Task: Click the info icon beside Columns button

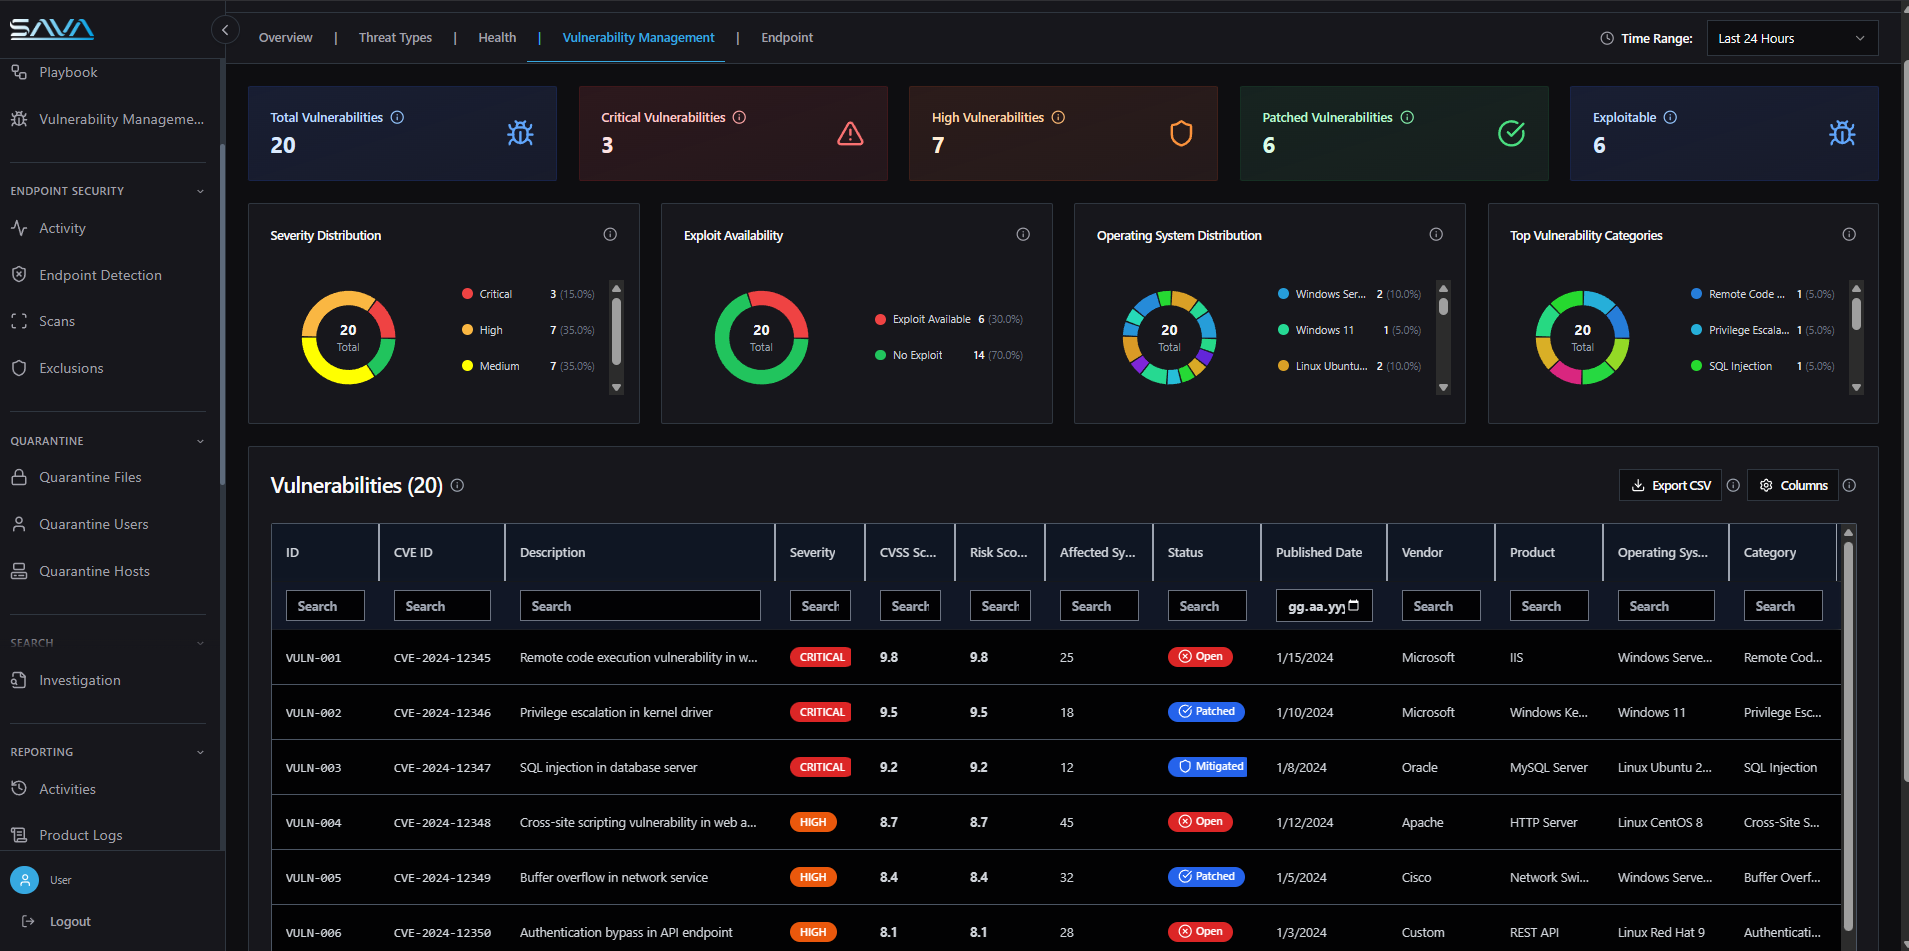Action: point(1849,485)
